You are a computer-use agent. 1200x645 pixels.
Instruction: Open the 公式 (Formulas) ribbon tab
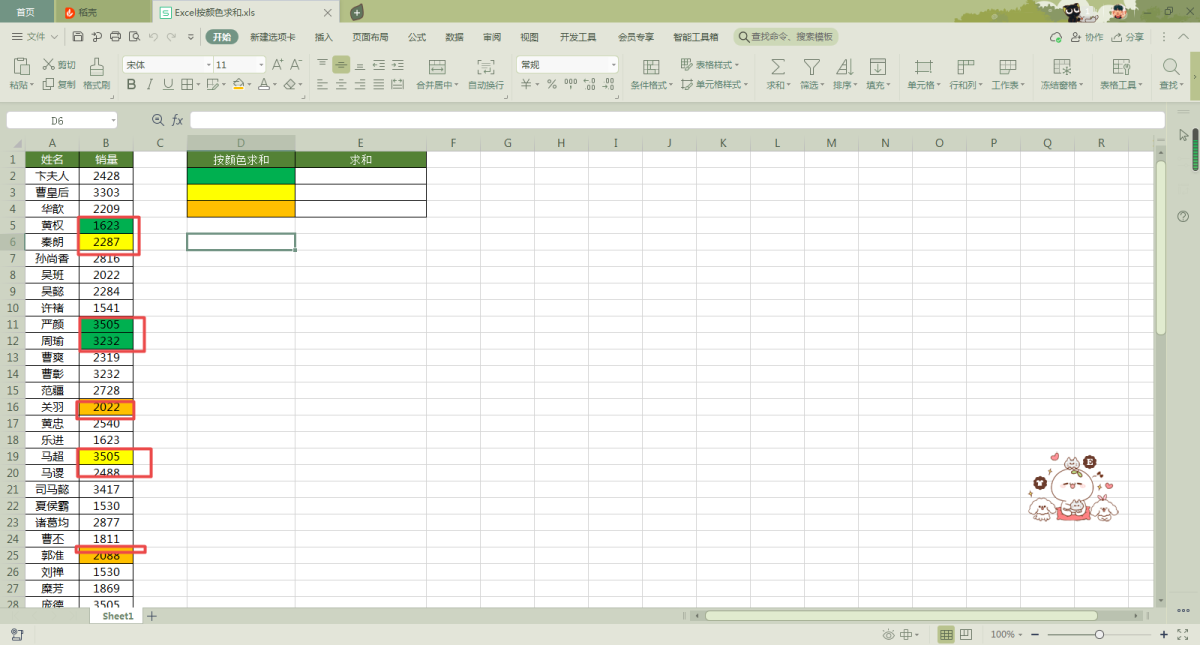[417, 37]
